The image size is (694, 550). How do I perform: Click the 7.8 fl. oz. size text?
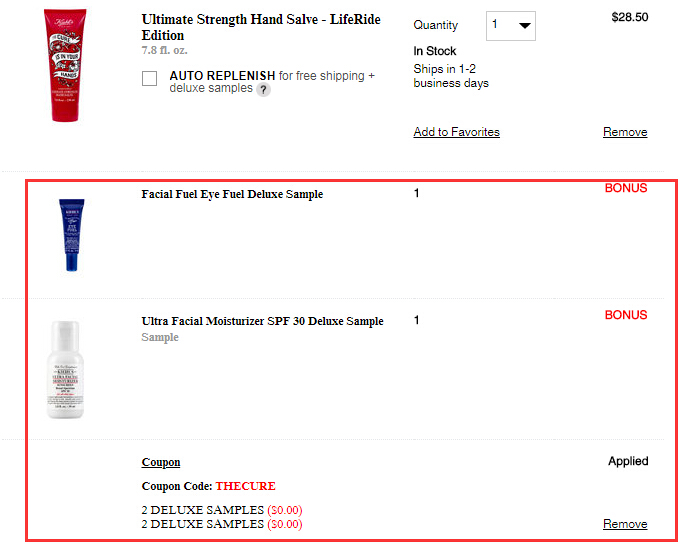click(x=165, y=50)
